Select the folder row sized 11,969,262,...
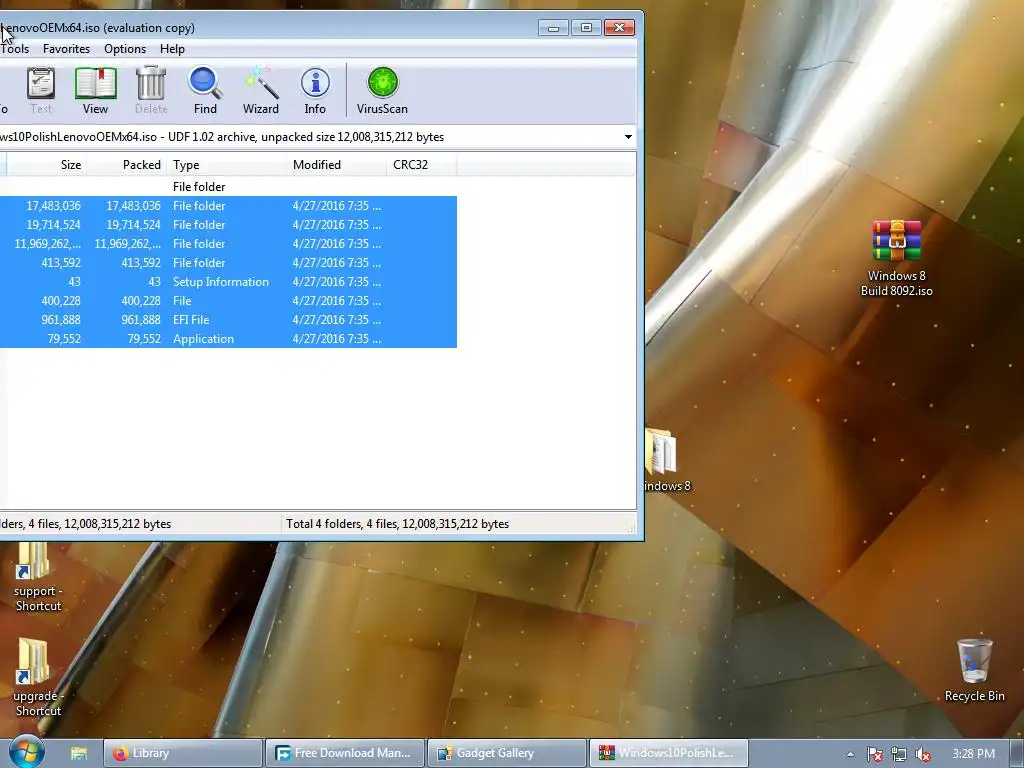Viewport: 1024px width, 768px height. tap(228, 244)
